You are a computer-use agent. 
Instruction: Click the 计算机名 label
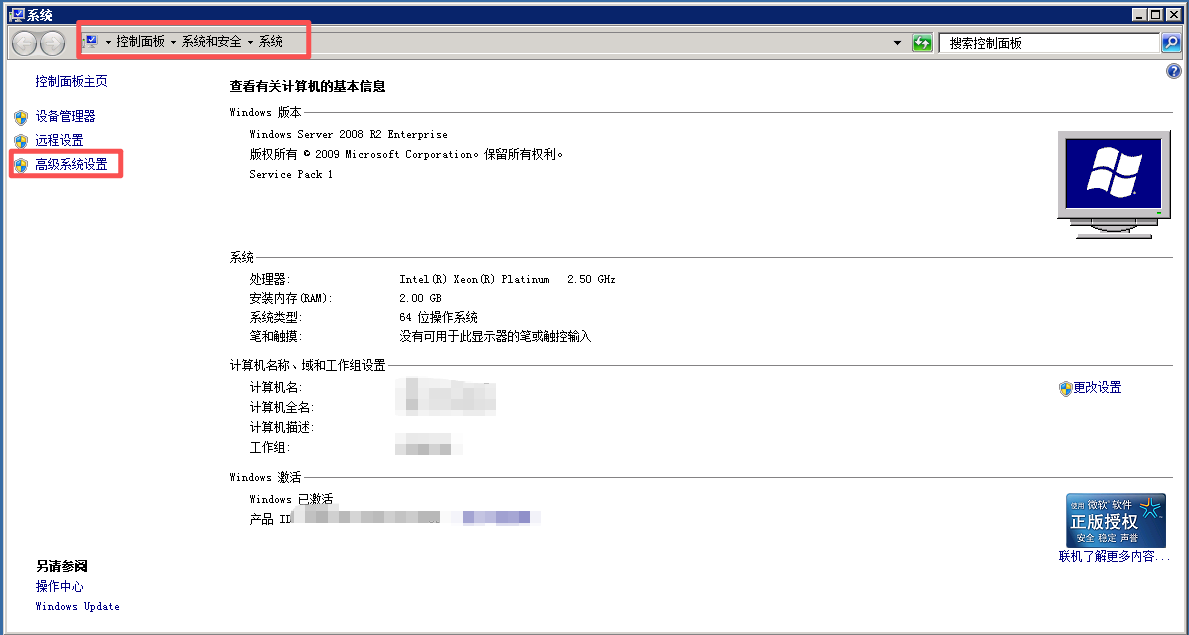[x=276, y=388]
